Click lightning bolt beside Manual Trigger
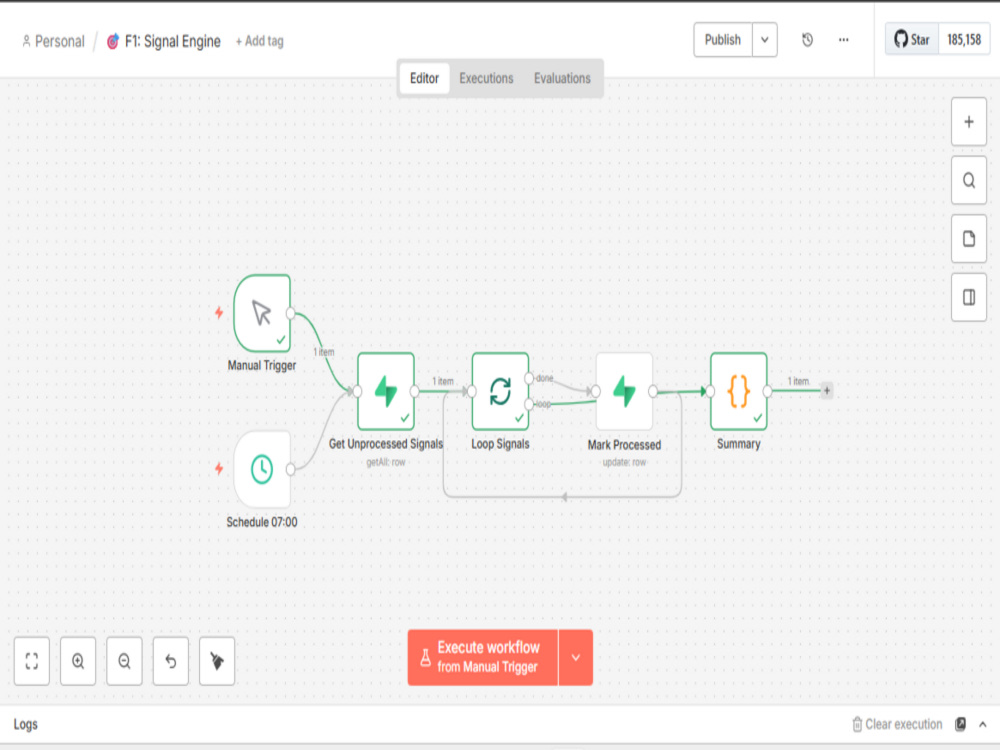 [219, 312]
